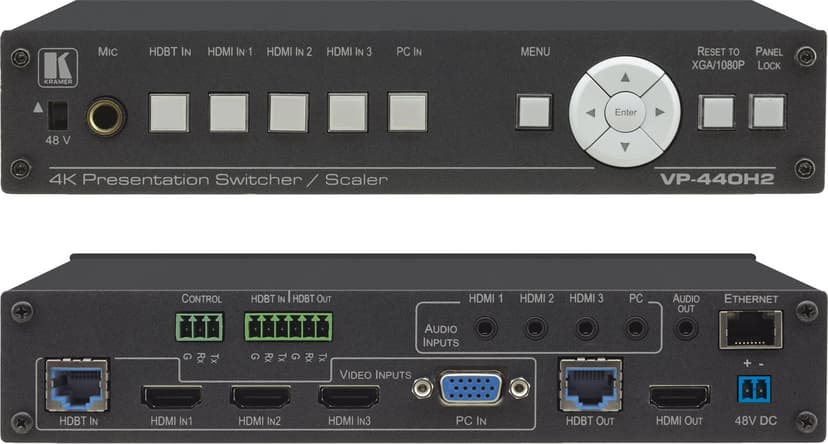Click the 4K Presentation Switcher / Scaler text
This screenshot has height=444, width=828.
coord(219,180)
